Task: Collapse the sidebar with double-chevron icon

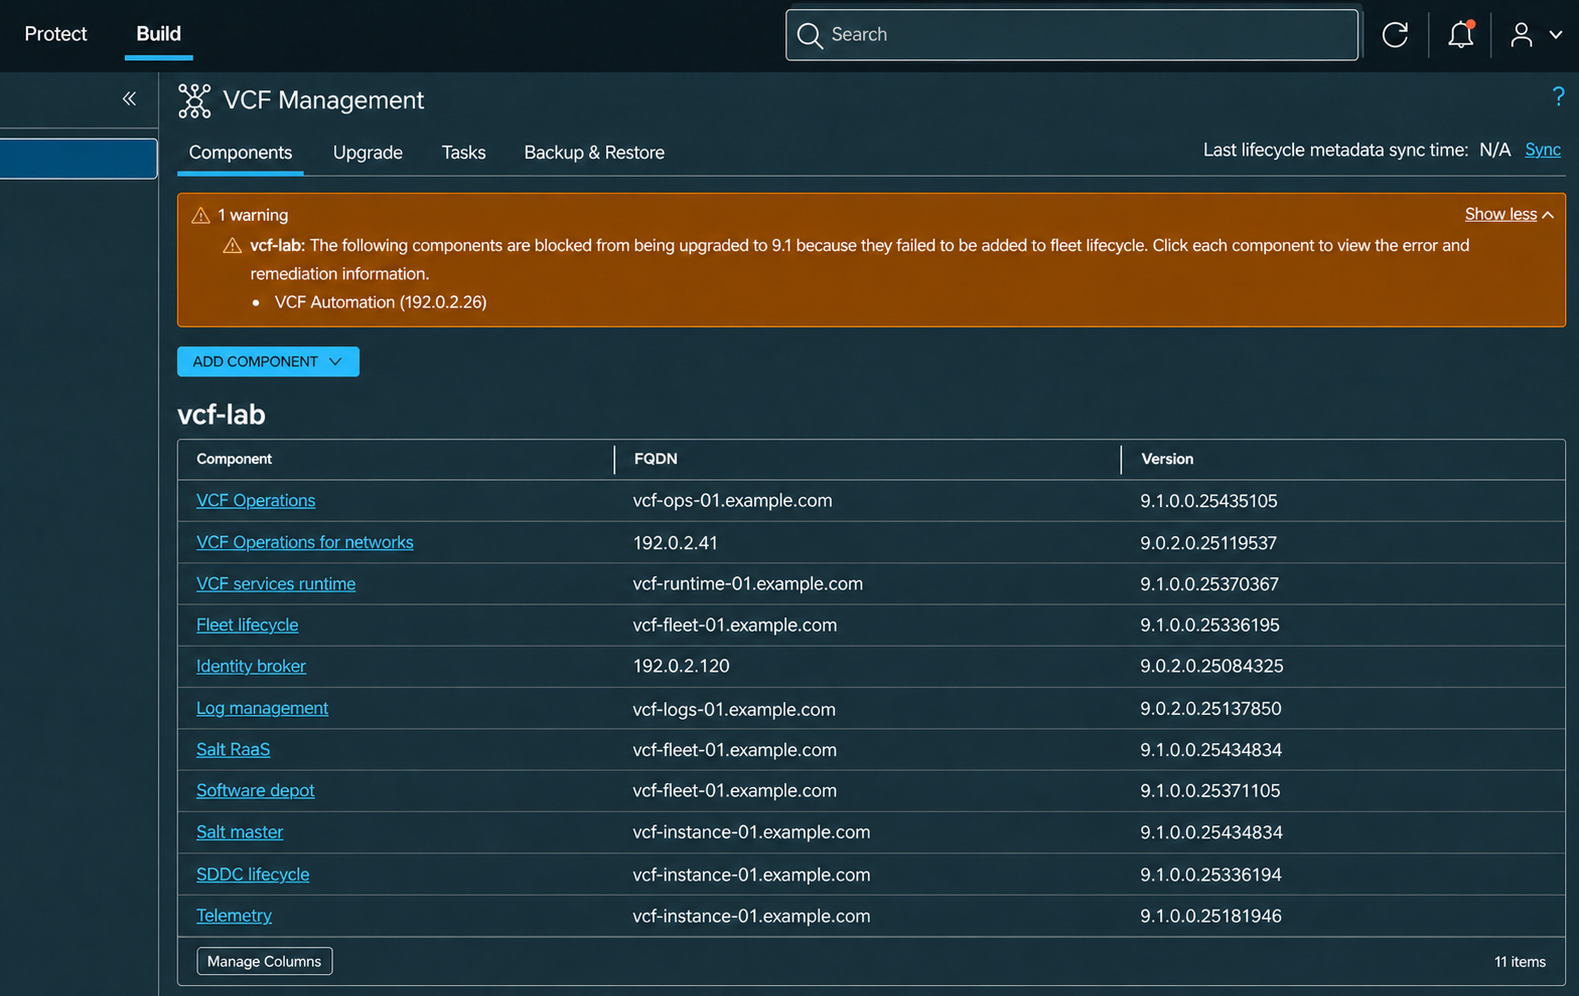Action: [129, 98]
